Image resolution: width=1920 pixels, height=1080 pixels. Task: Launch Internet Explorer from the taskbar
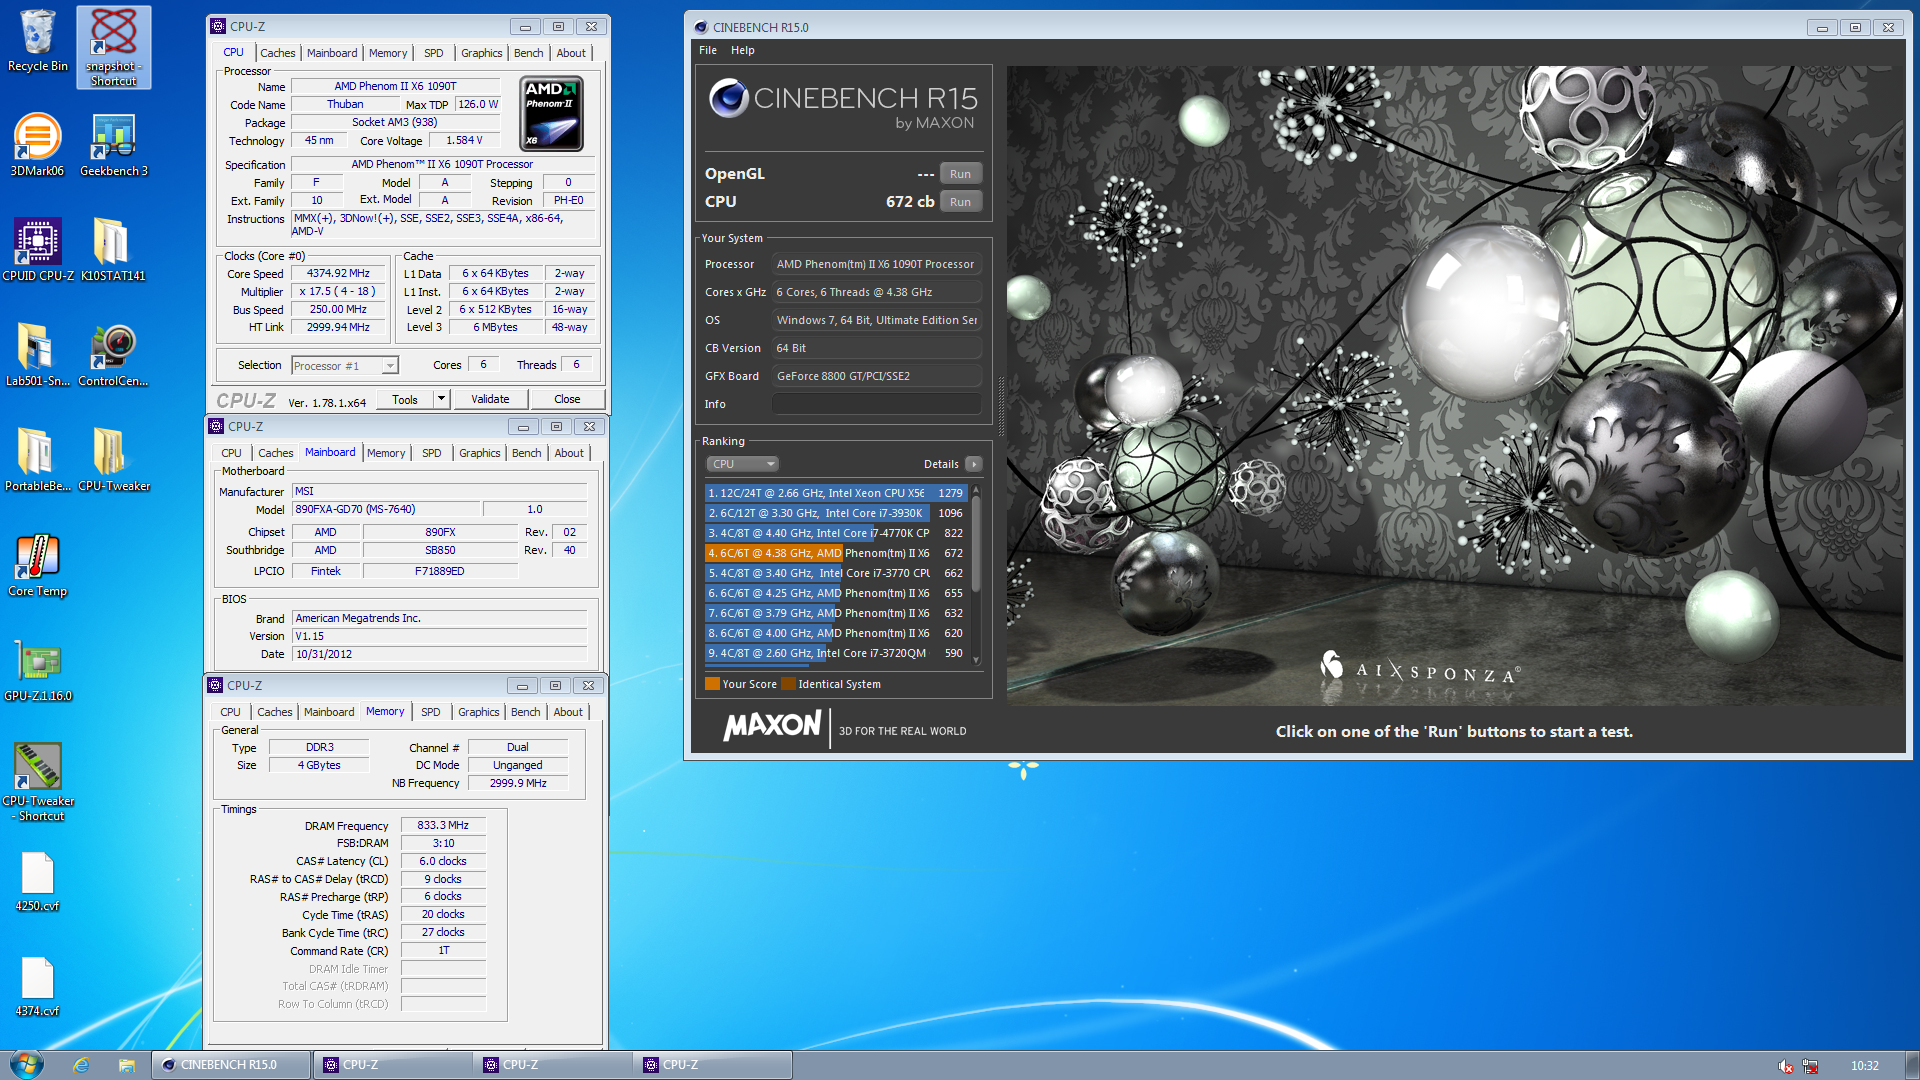81,1065
